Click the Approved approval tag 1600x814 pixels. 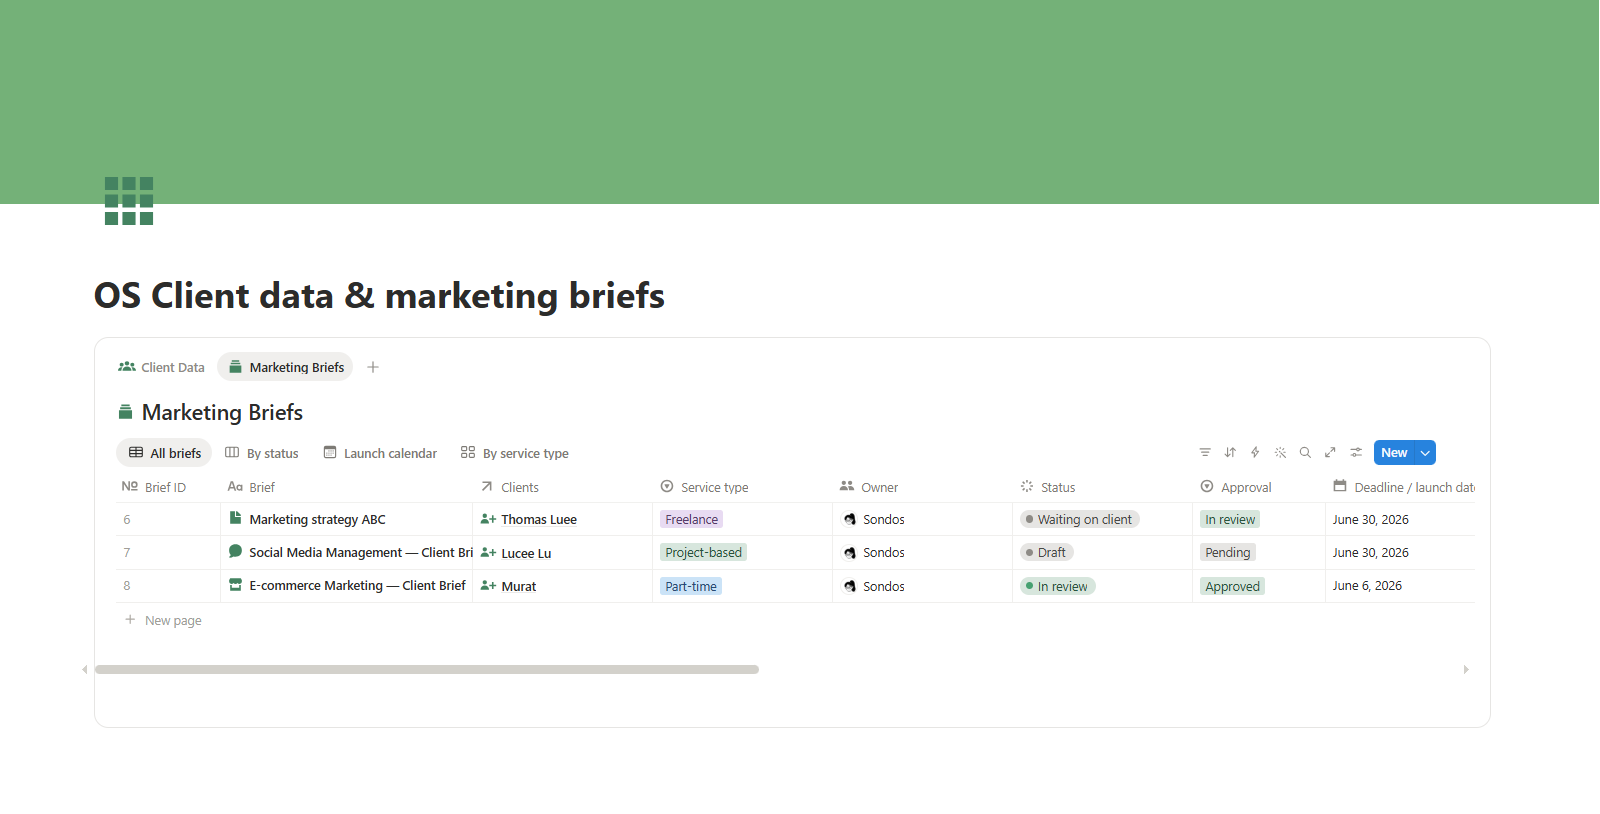click(x=1232, y=586)
